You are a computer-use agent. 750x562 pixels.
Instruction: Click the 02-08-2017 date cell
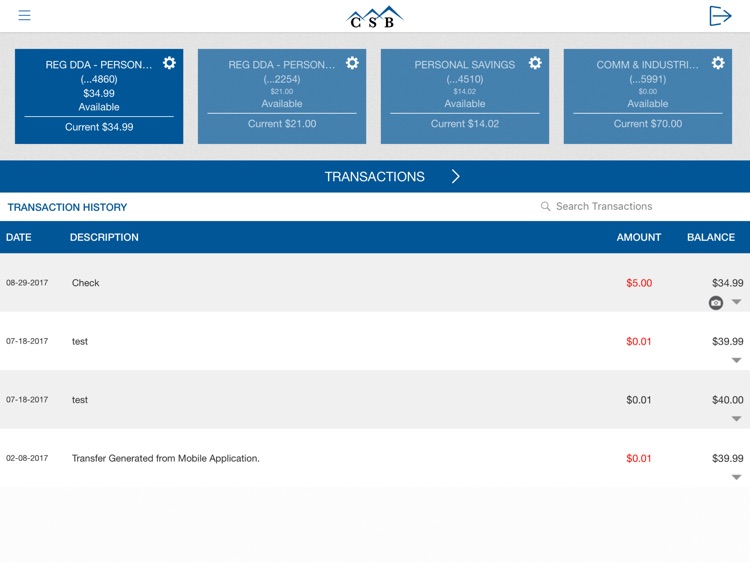click(27, 458)
